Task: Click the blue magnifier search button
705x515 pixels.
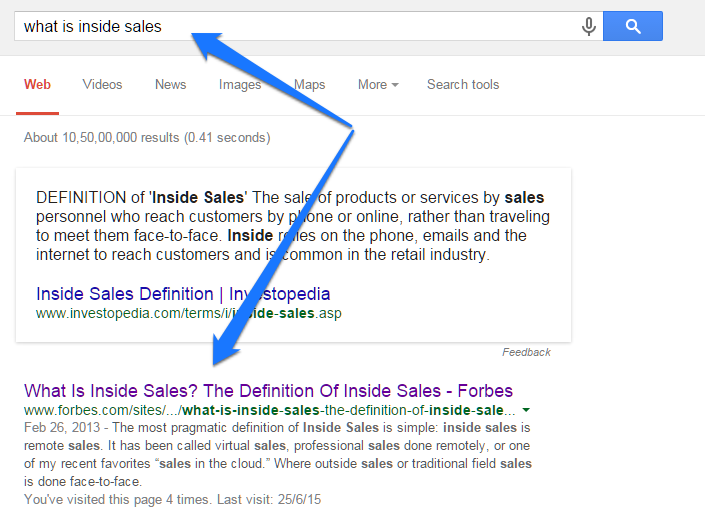Action: point(633,27)
